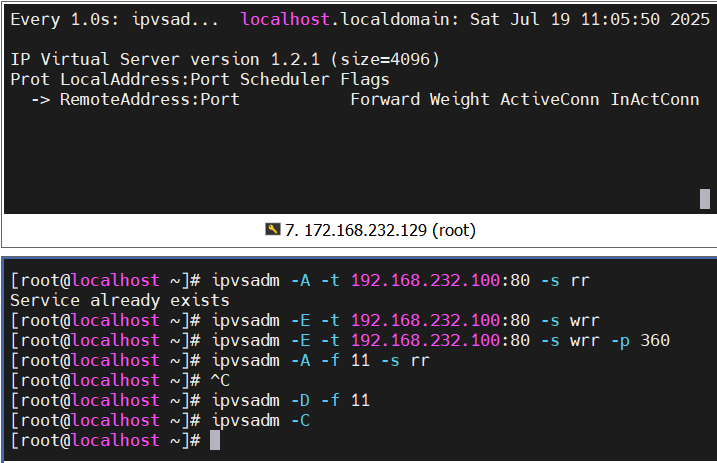Click the cursor at the last shell prompt
The height and width of the screenshot is (463, 717).
click(215, 441)
